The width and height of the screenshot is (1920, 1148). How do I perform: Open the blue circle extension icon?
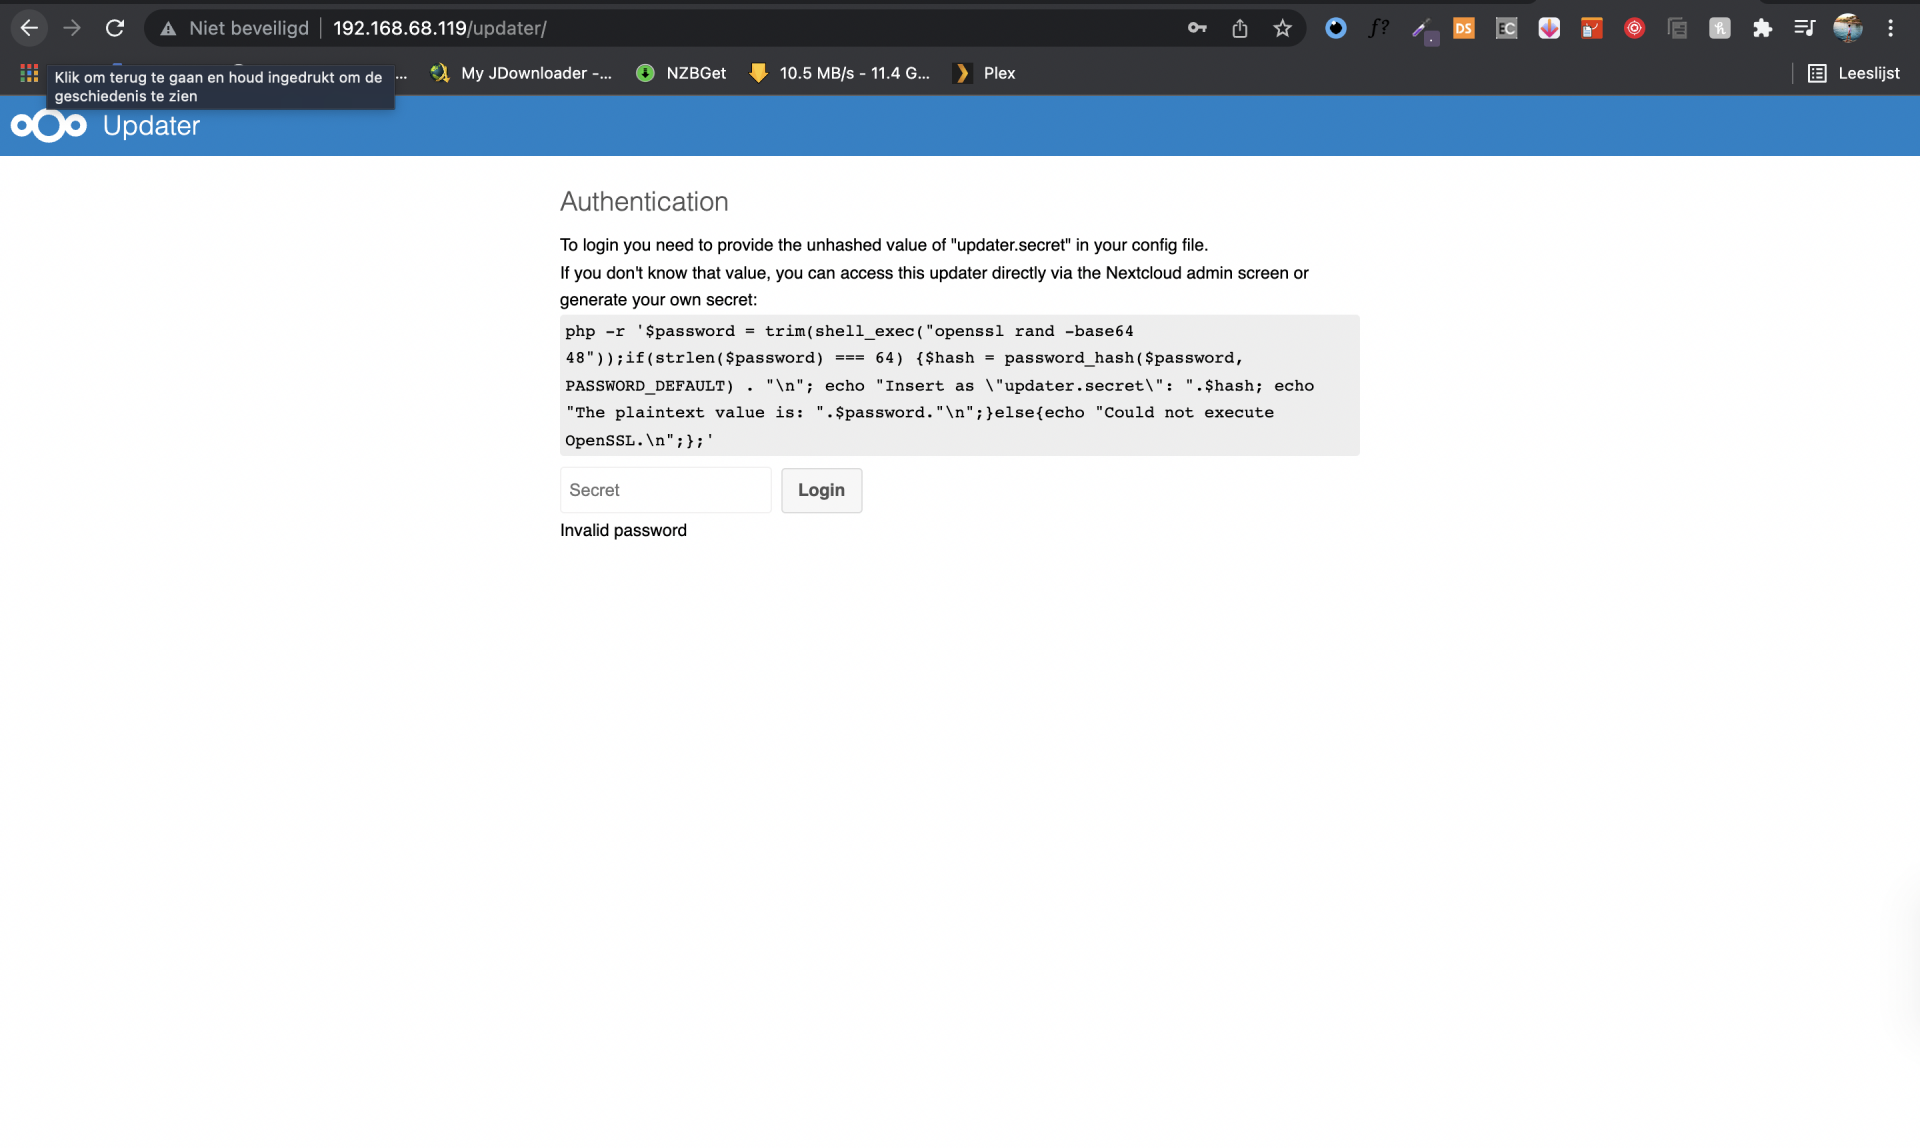pos(1336,28)
